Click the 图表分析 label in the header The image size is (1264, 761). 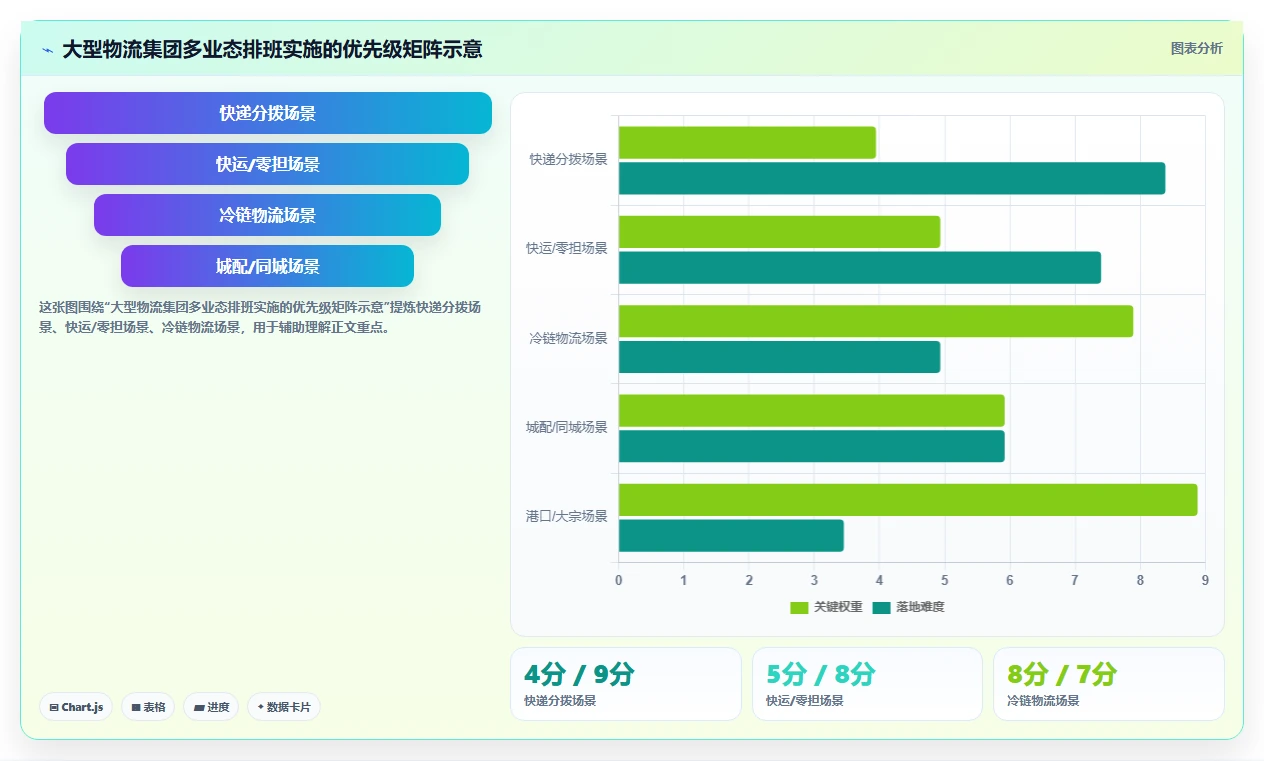[1196, 48]
